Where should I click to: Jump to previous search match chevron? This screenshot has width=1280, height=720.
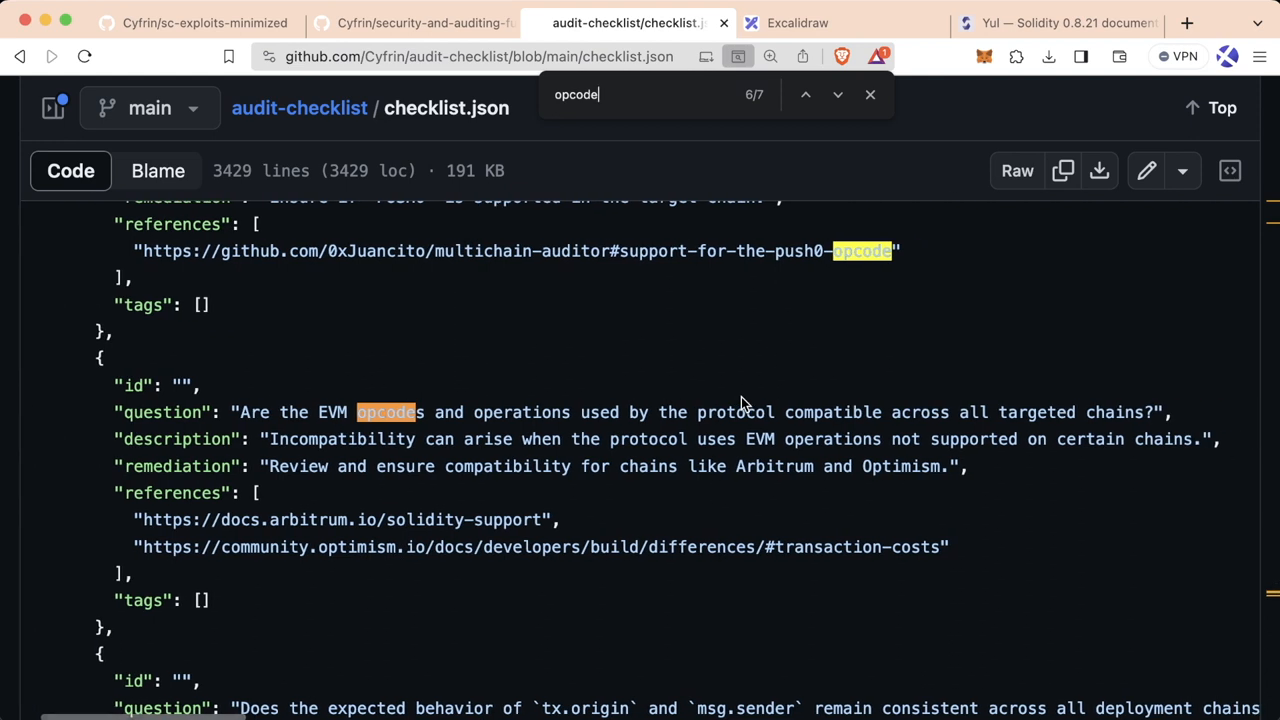click(805, 94)
